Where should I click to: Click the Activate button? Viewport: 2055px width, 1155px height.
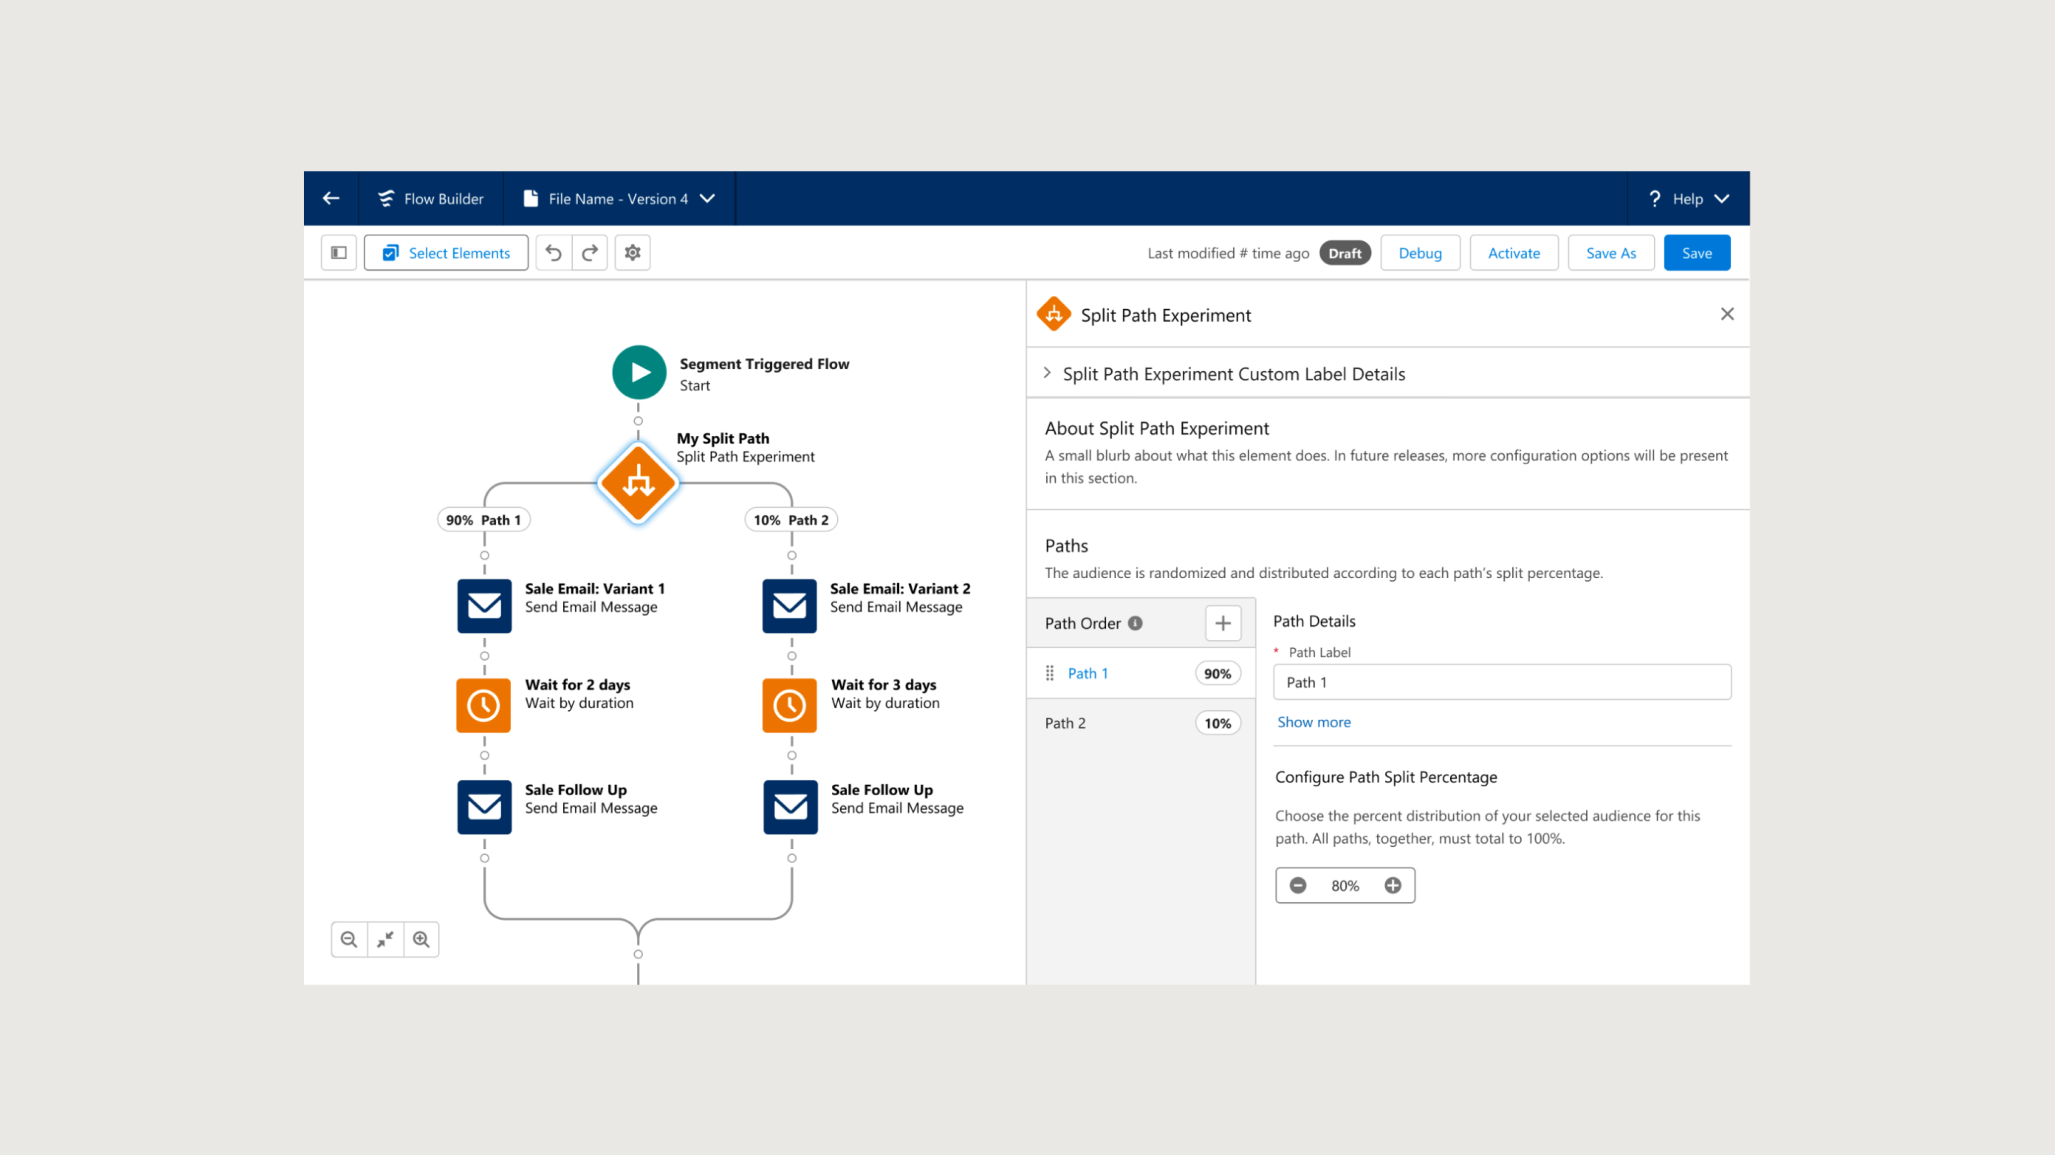1513,252
